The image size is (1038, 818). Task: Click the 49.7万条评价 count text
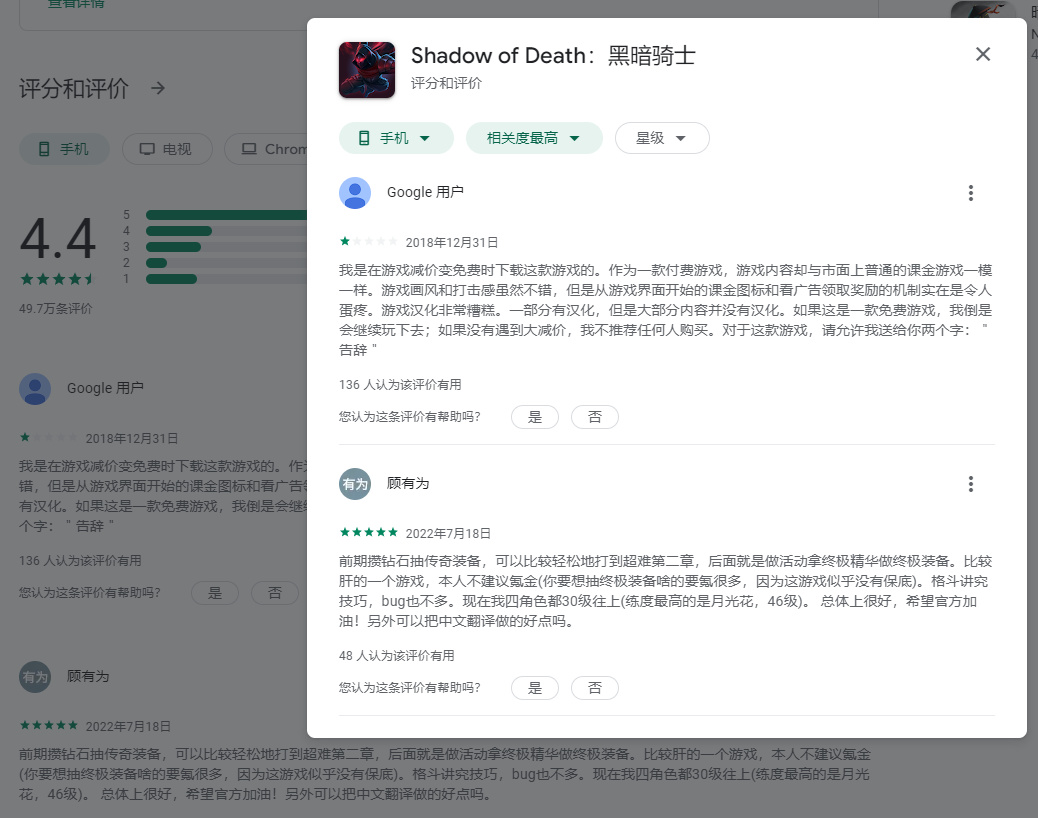click(x=56, y=308)
